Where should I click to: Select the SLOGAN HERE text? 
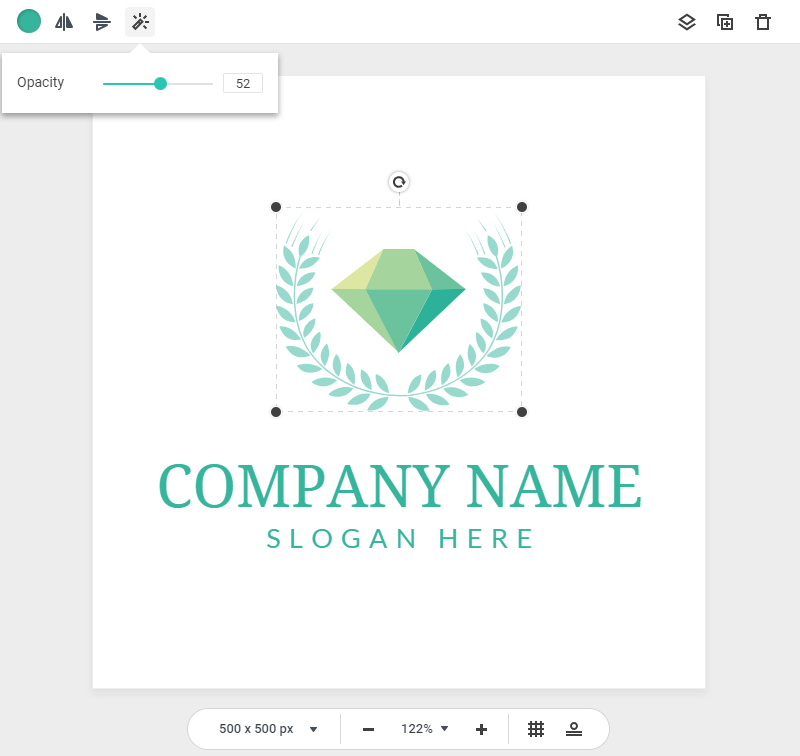[400, 539]
